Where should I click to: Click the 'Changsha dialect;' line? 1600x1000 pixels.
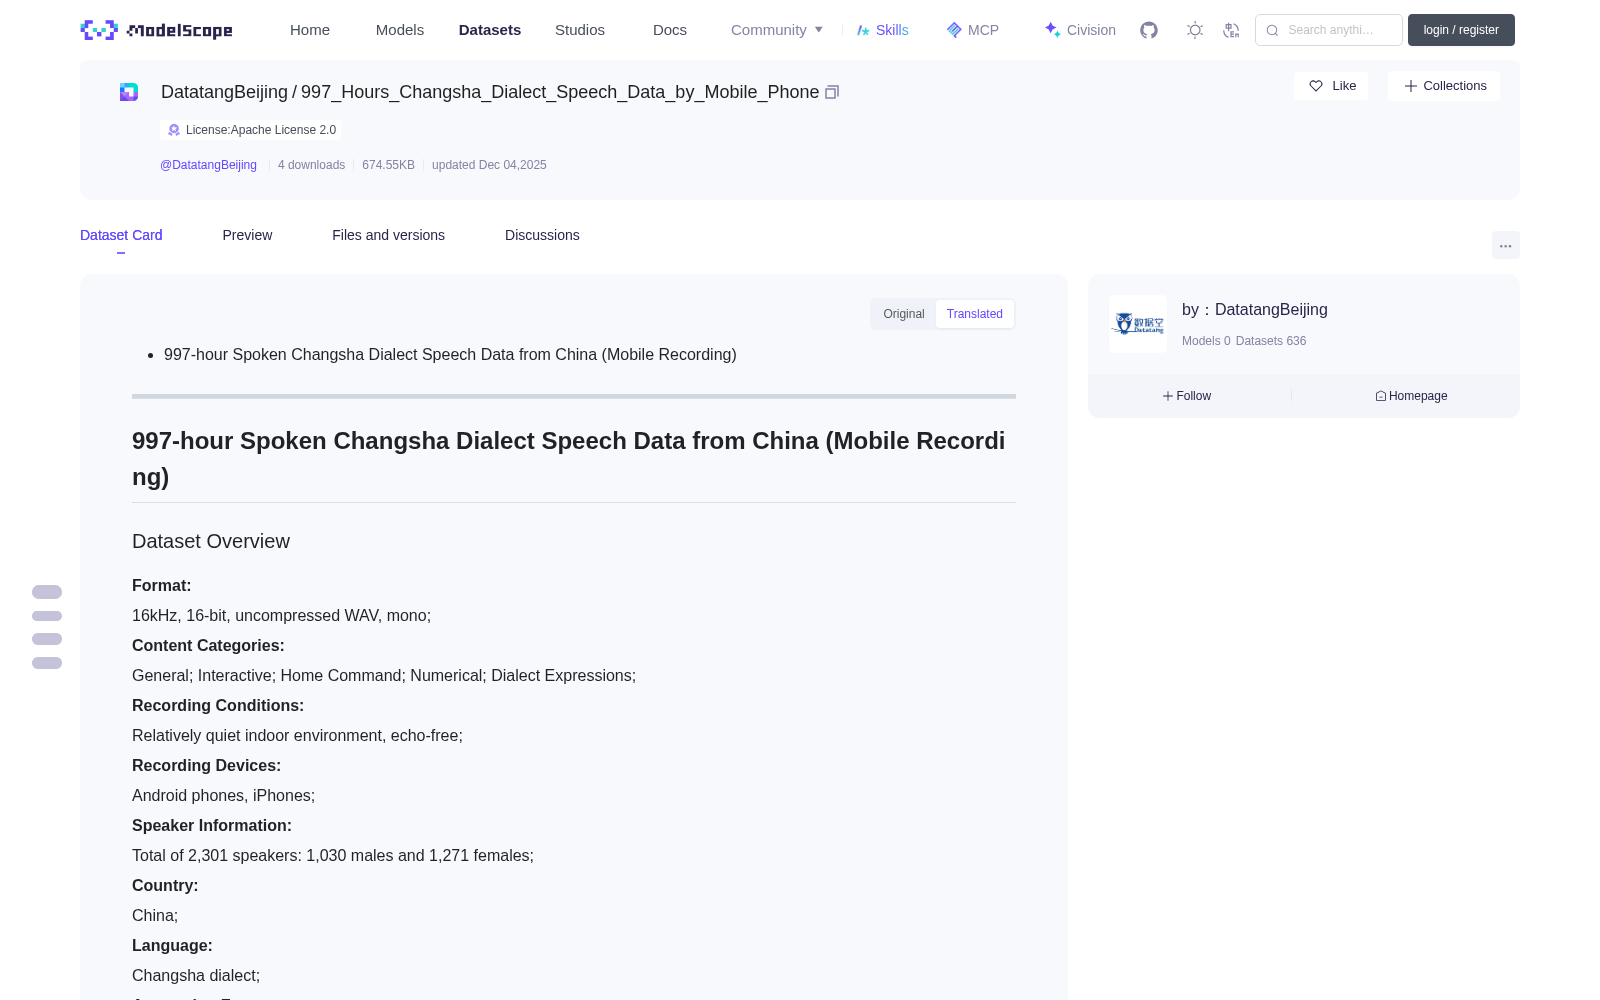tap(196, 976)
